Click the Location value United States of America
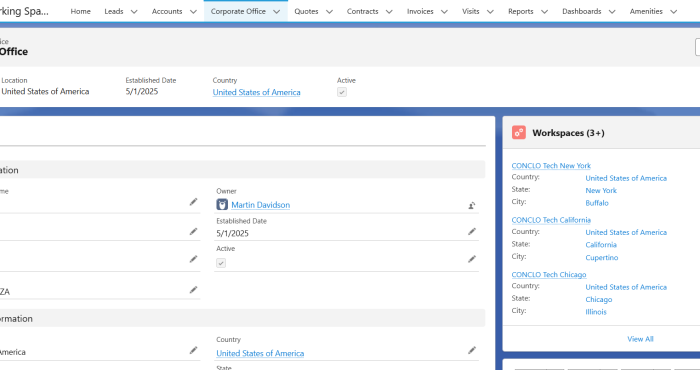 45,91
